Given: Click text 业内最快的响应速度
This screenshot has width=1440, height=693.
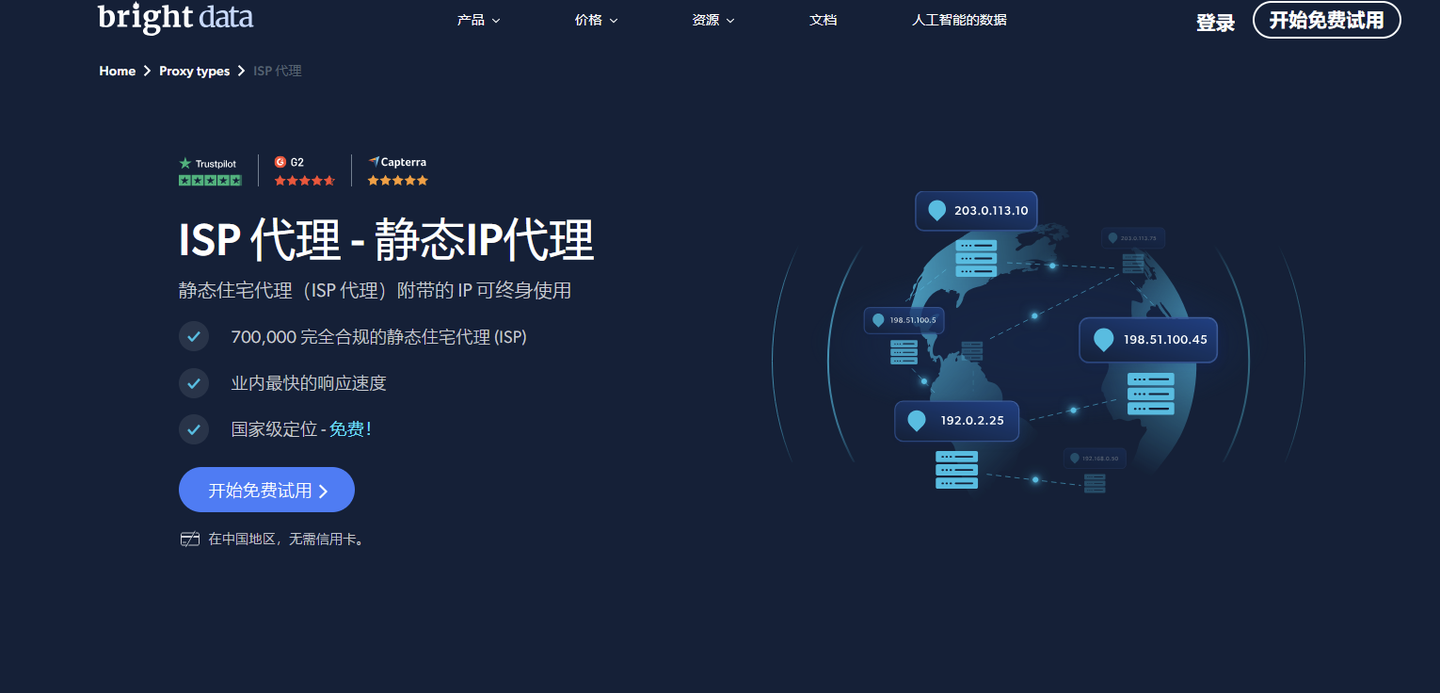Looking at the screenshot, I should [x=308, y=383].
